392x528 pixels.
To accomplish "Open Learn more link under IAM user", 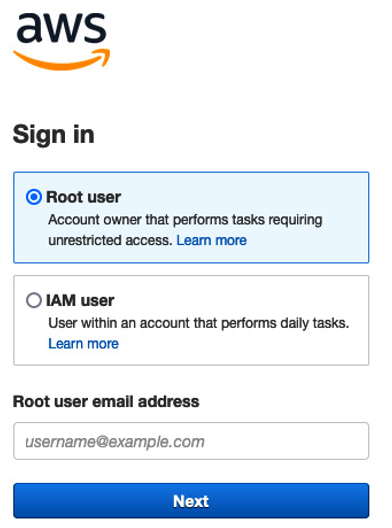I will coord(84,344).
